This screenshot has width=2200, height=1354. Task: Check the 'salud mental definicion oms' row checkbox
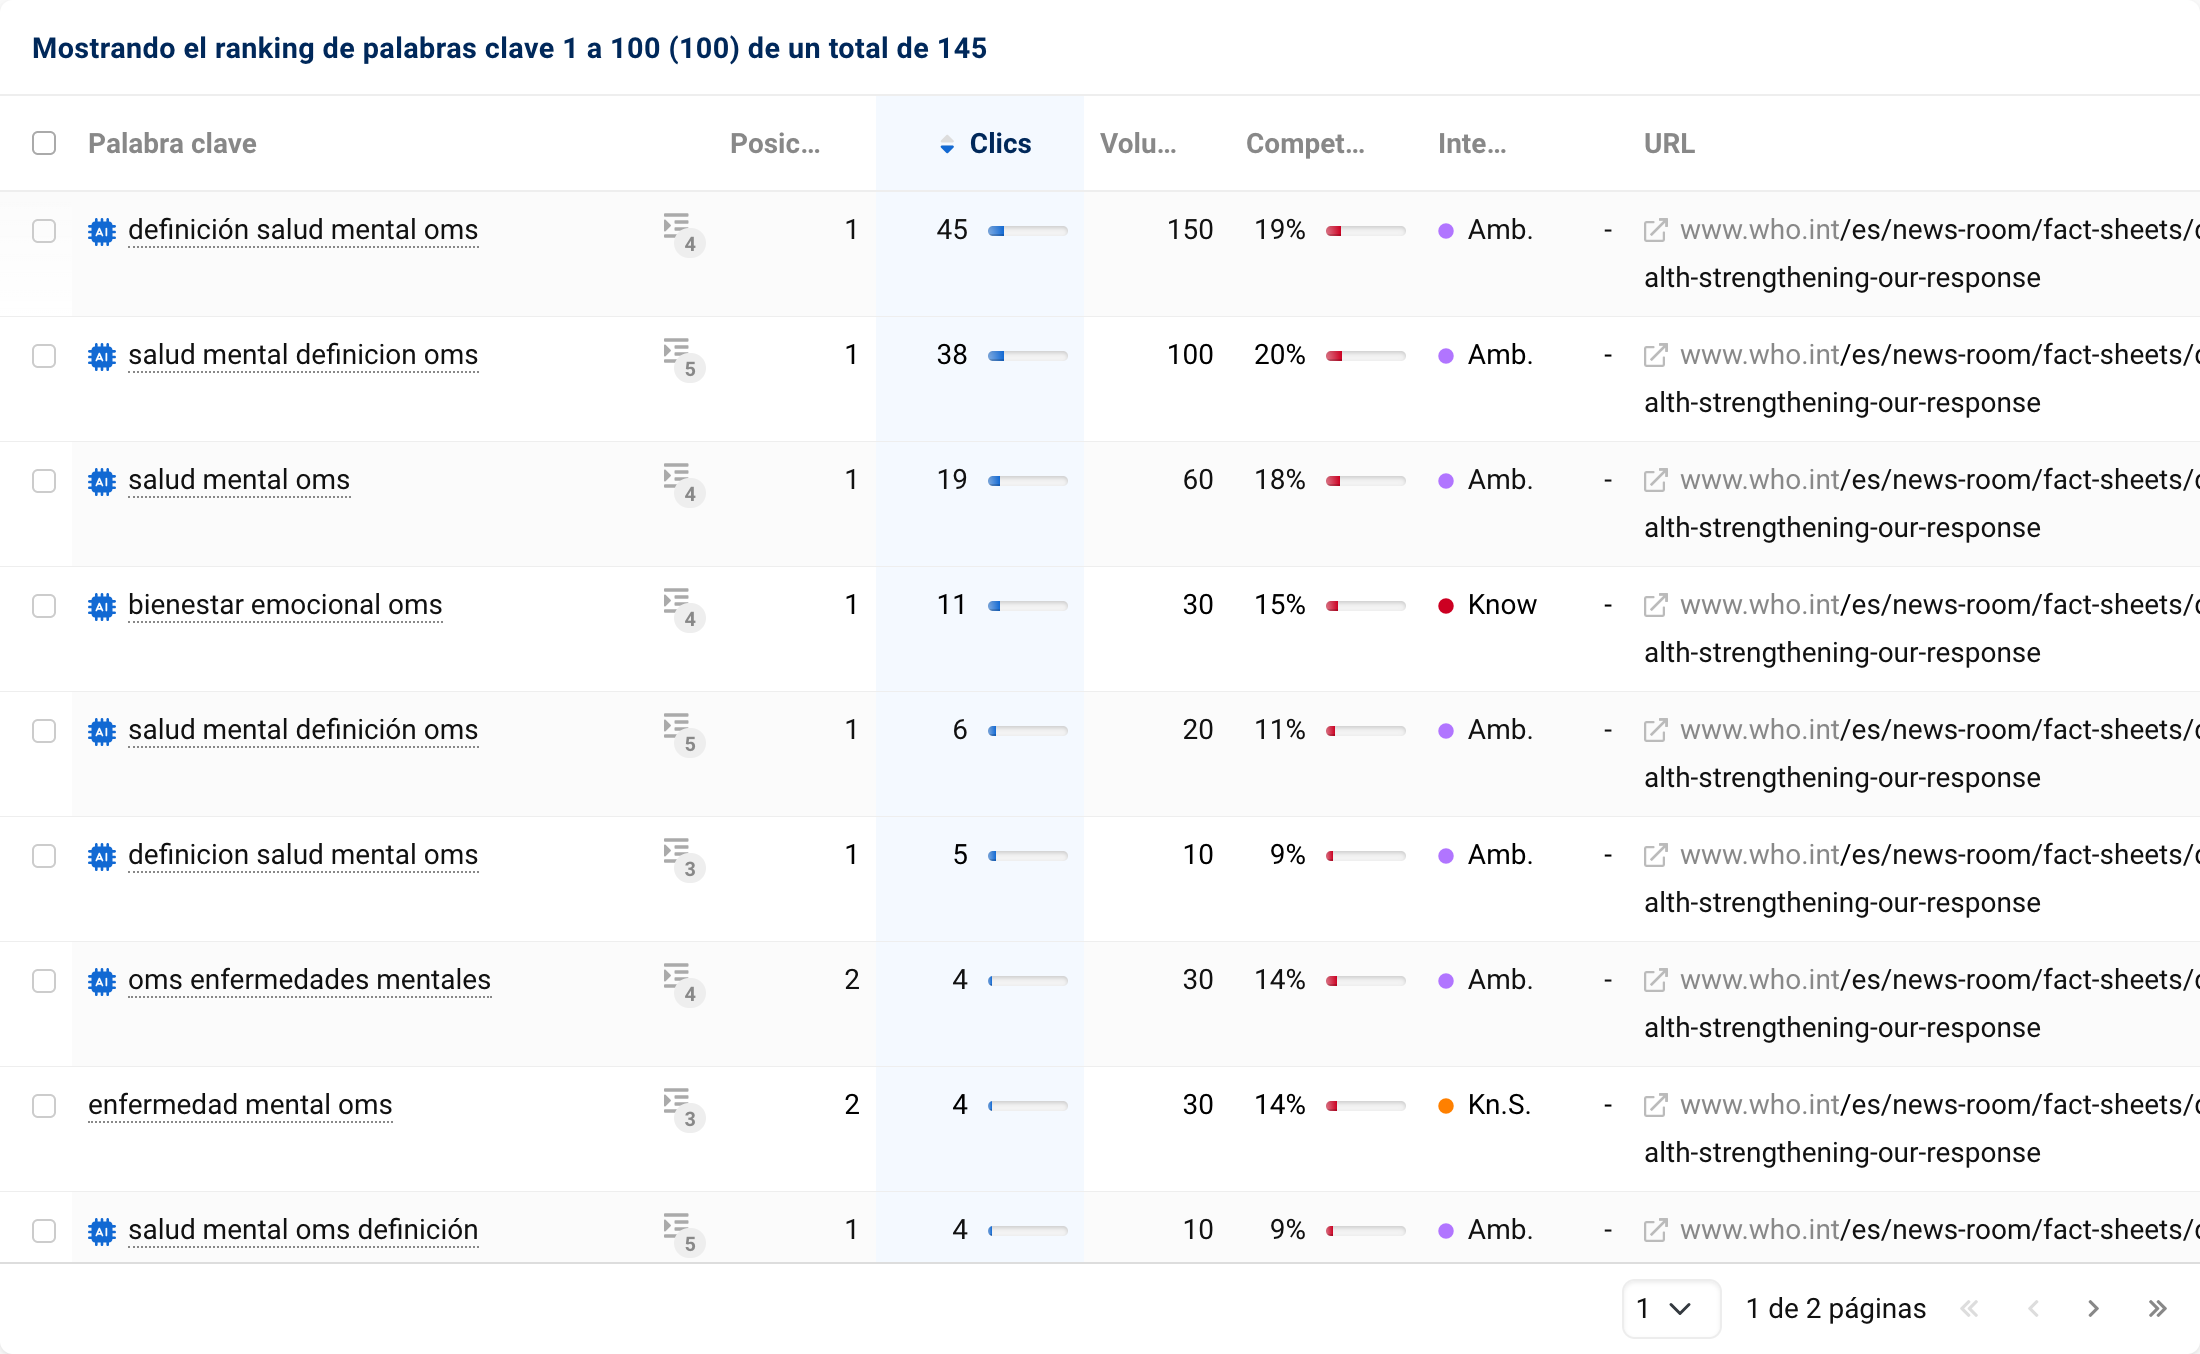(x=44, y=356)
